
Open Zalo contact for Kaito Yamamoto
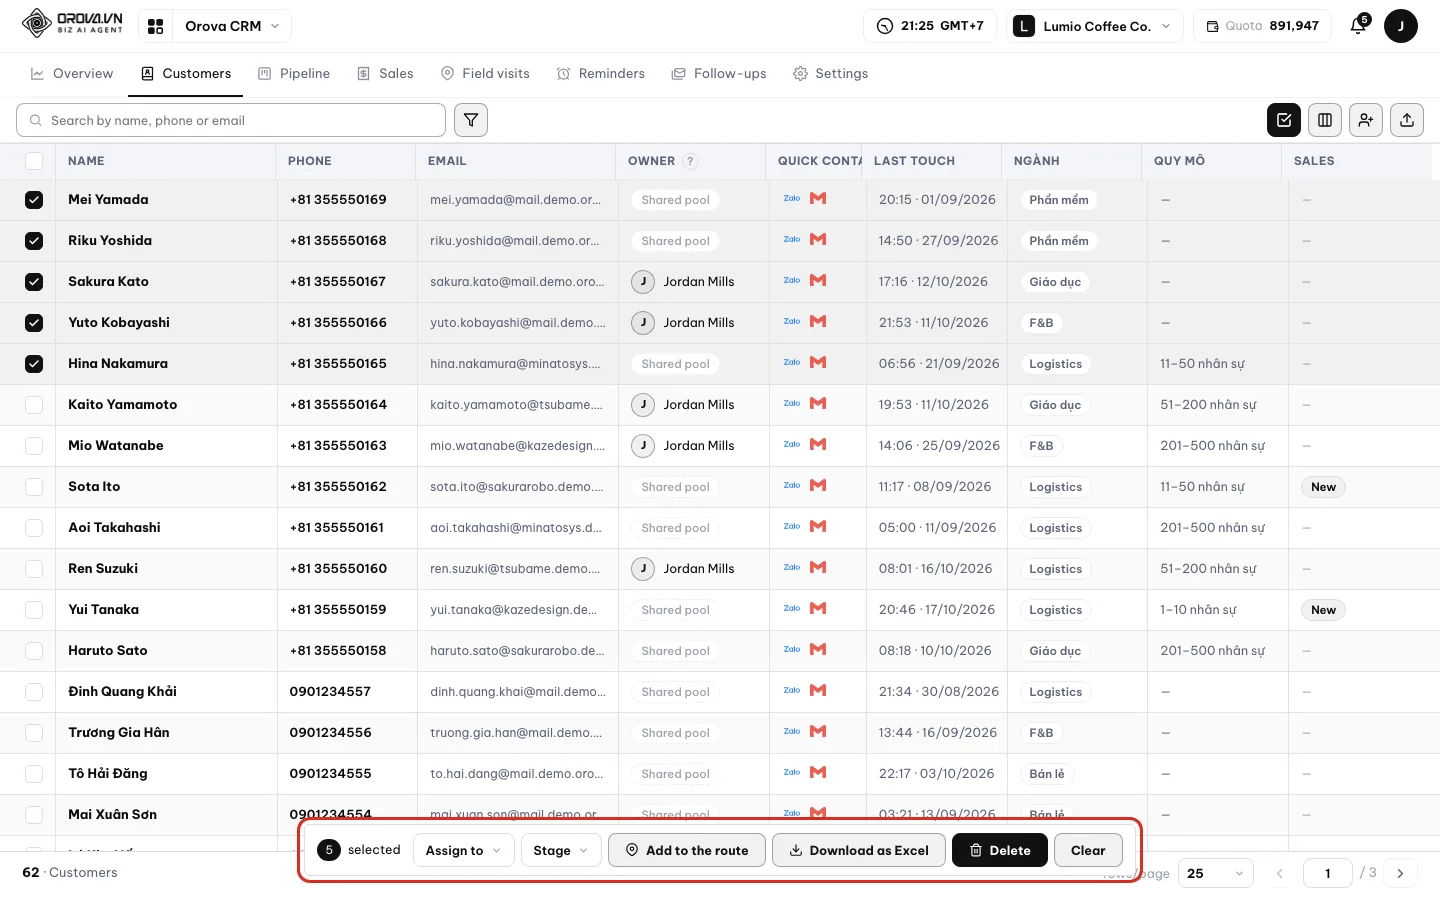click(x=792, y=404)
